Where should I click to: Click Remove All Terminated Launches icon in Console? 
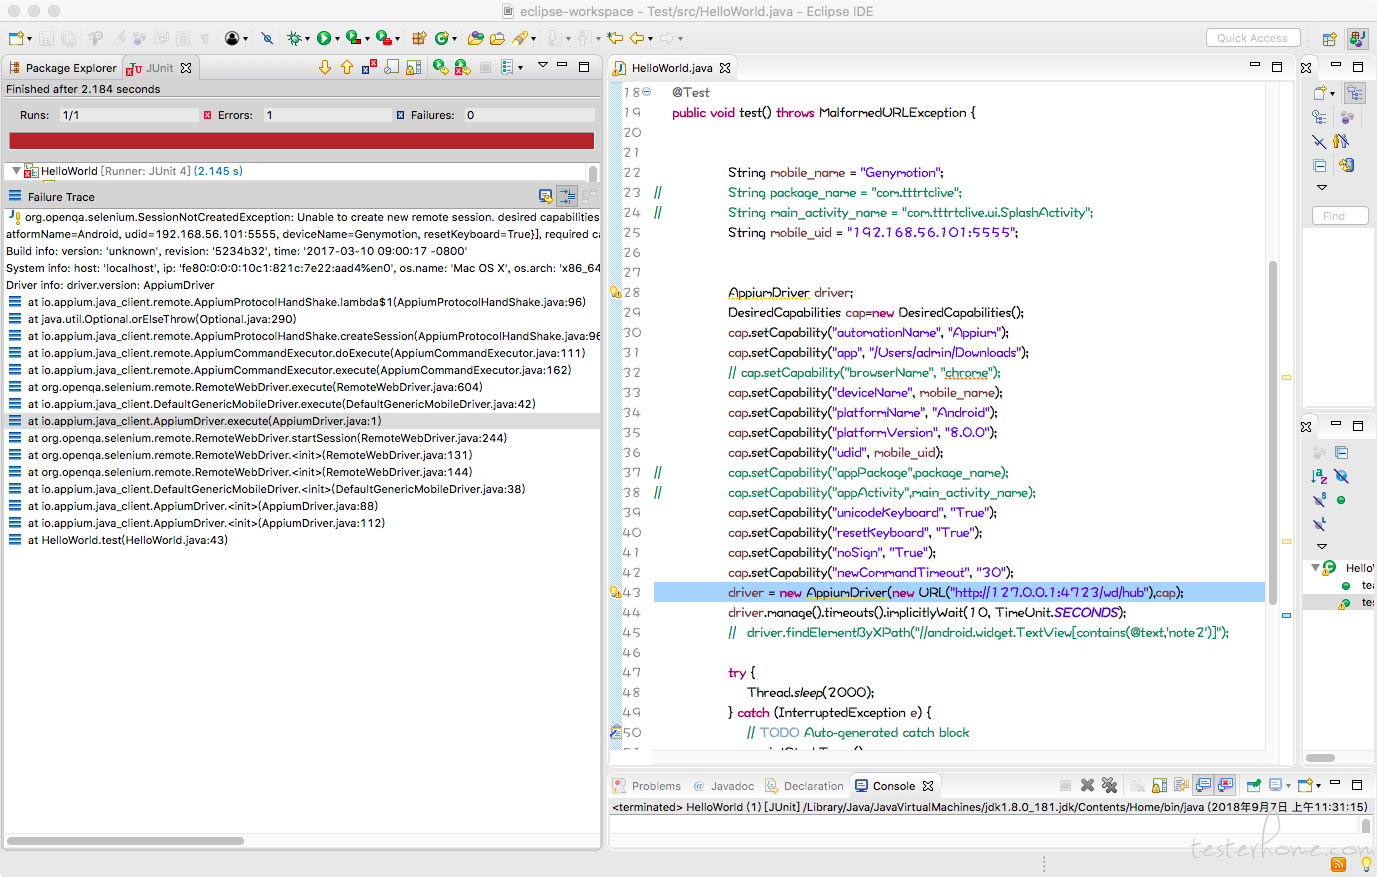[x=1109, y=785]
